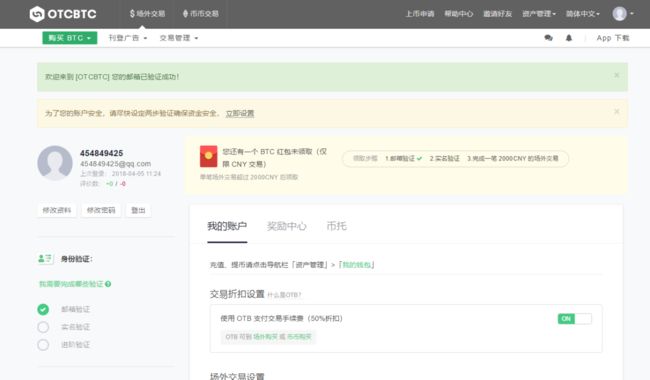Expand the 资产管理 asset management menu
Viewport: 650px width, 380px height.
point(539,14)
